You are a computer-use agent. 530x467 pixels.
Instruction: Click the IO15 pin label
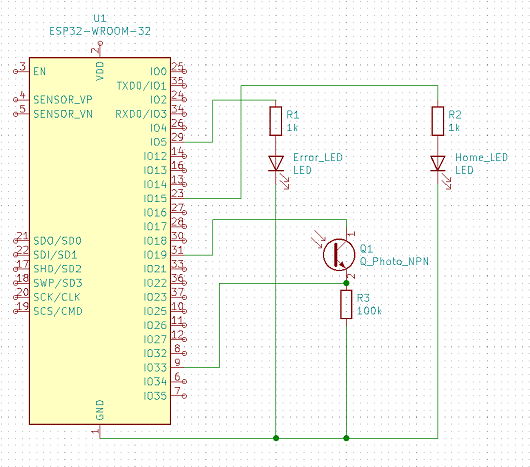(155, 198)
